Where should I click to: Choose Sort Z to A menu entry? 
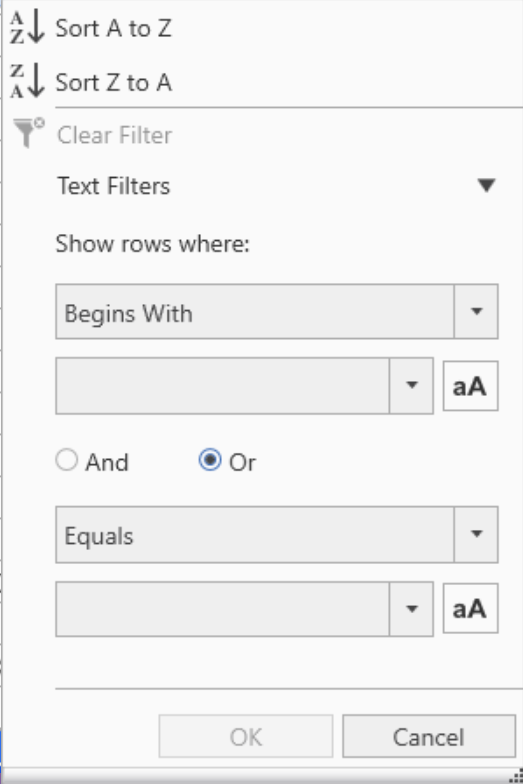point(113,82)
